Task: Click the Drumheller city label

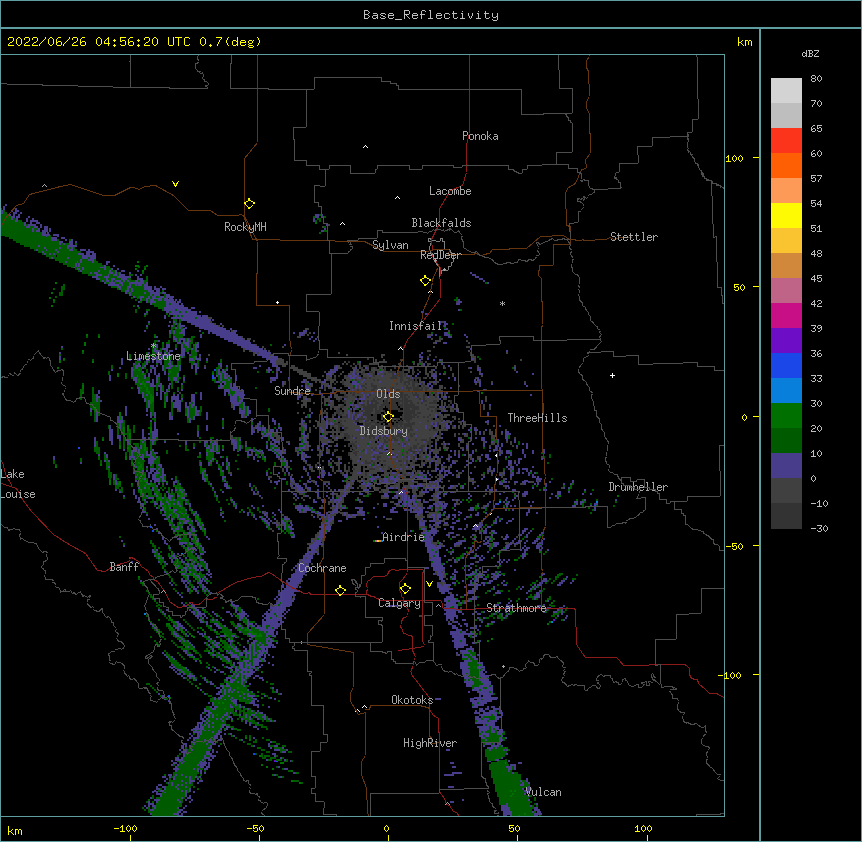Action: click(638, 487)
